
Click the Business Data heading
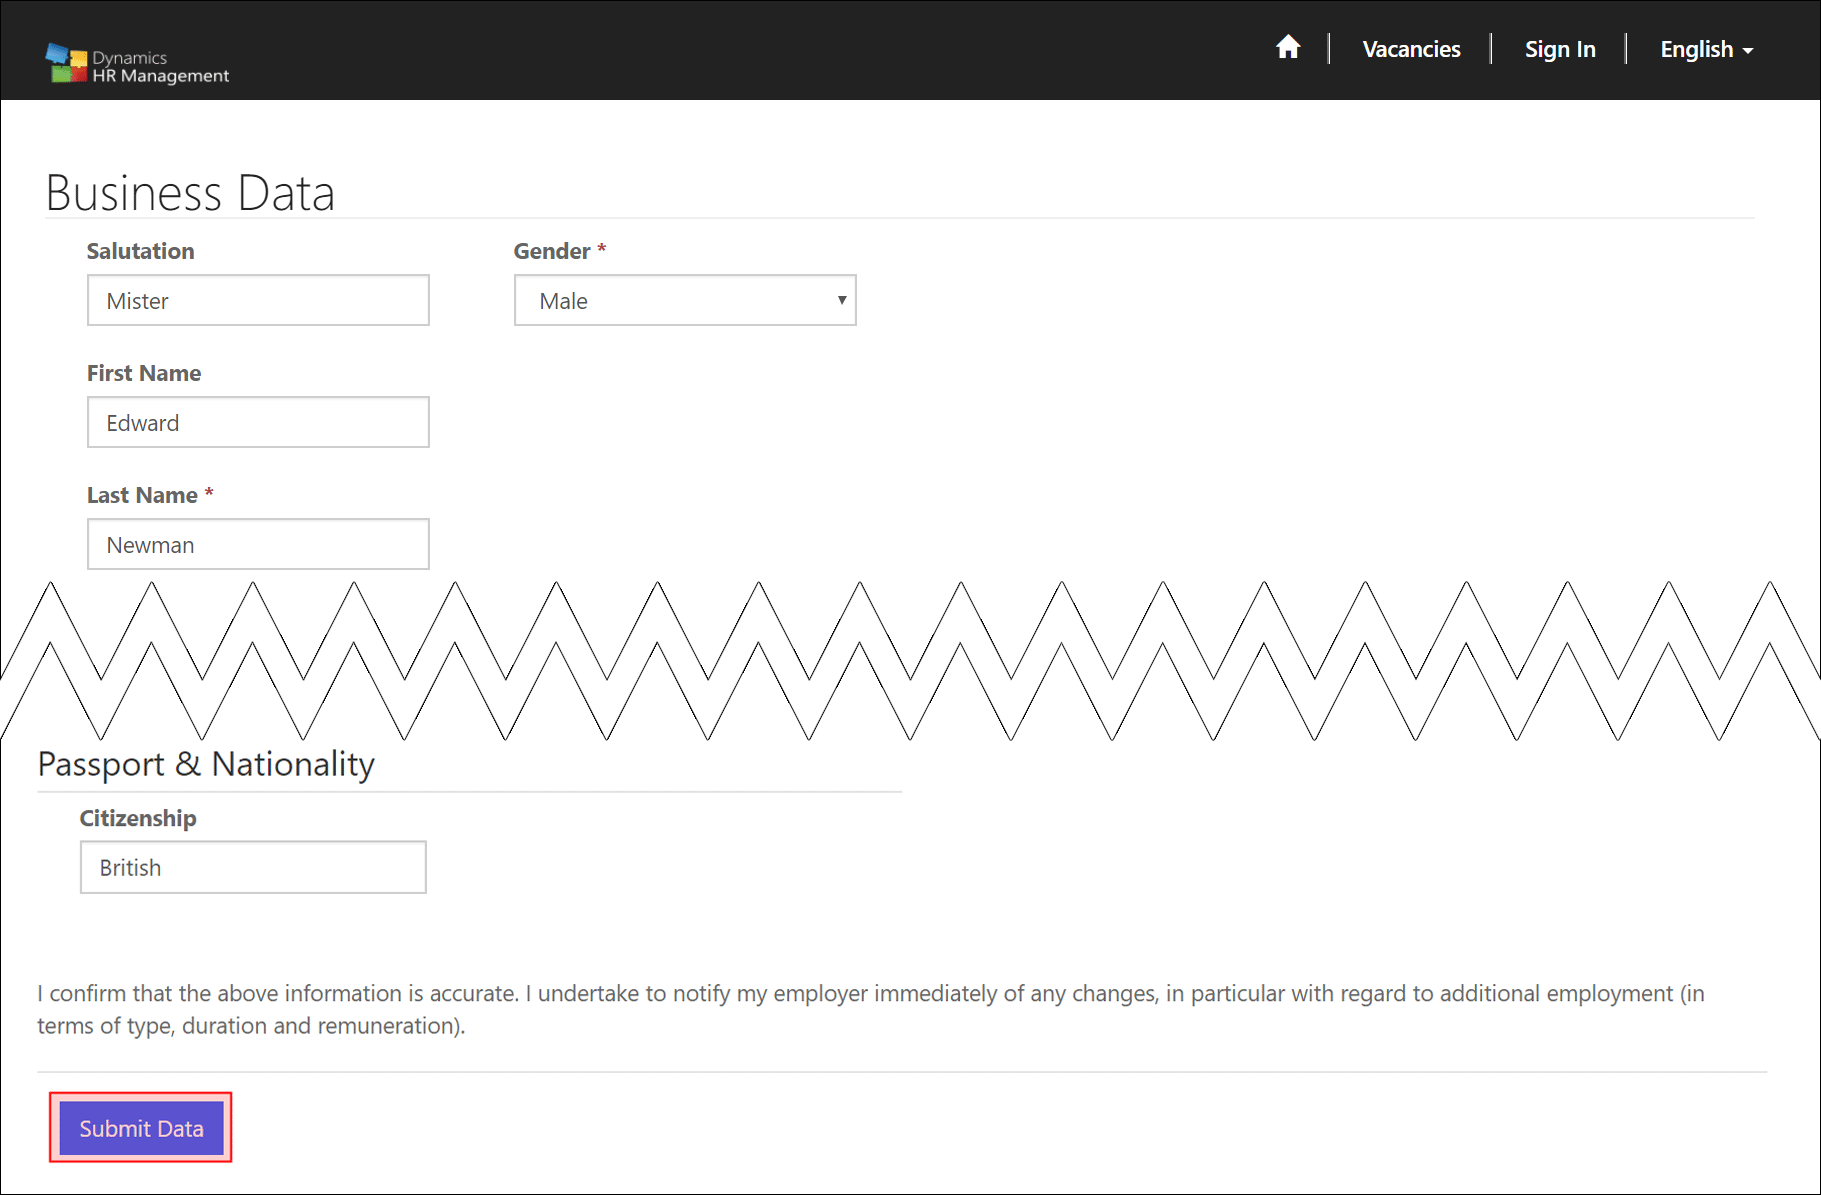(190, 193)
